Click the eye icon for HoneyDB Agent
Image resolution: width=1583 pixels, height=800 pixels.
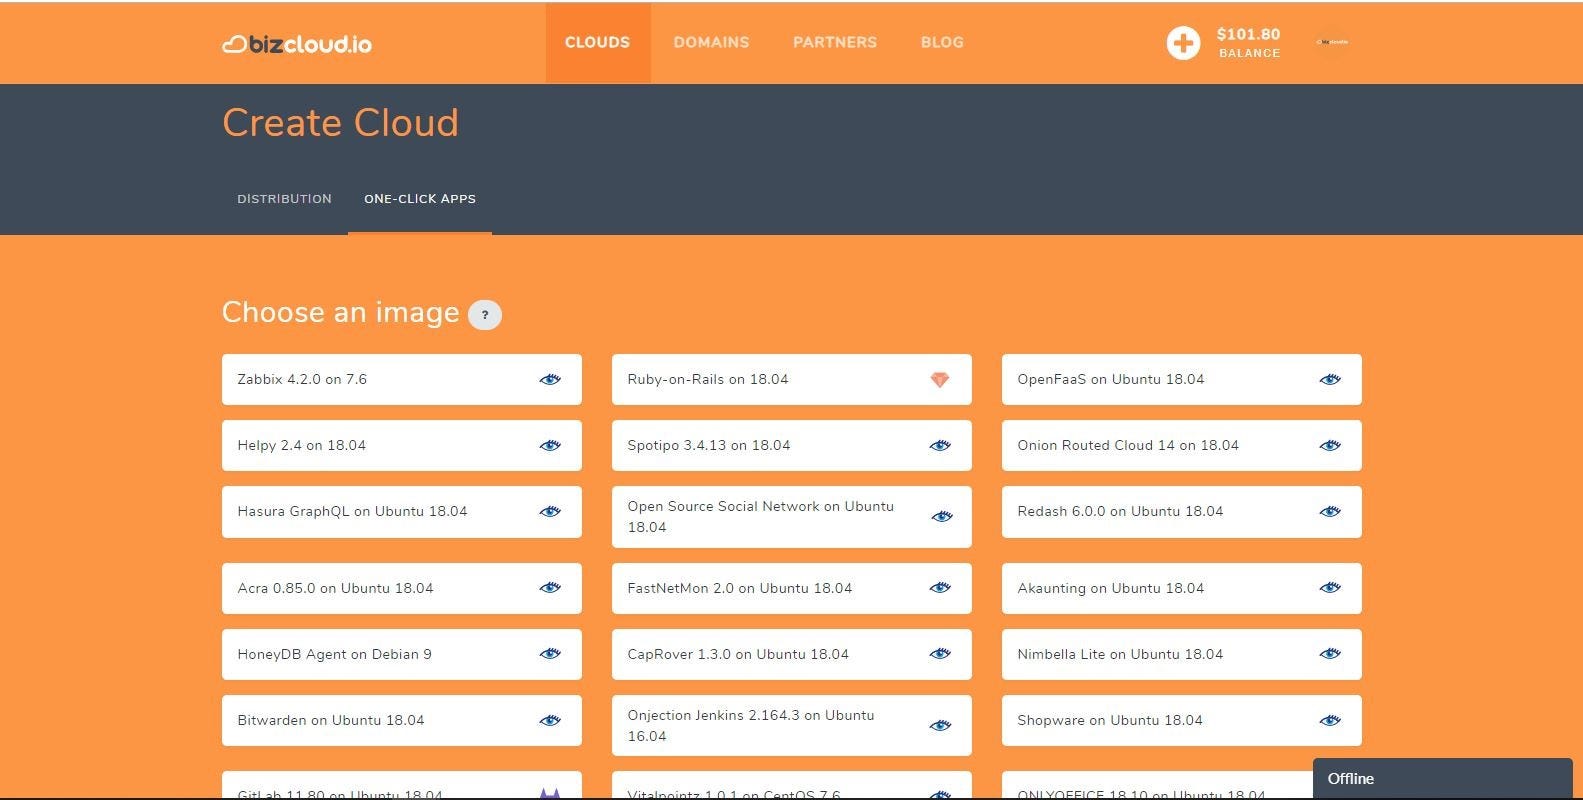pos(550,654)
